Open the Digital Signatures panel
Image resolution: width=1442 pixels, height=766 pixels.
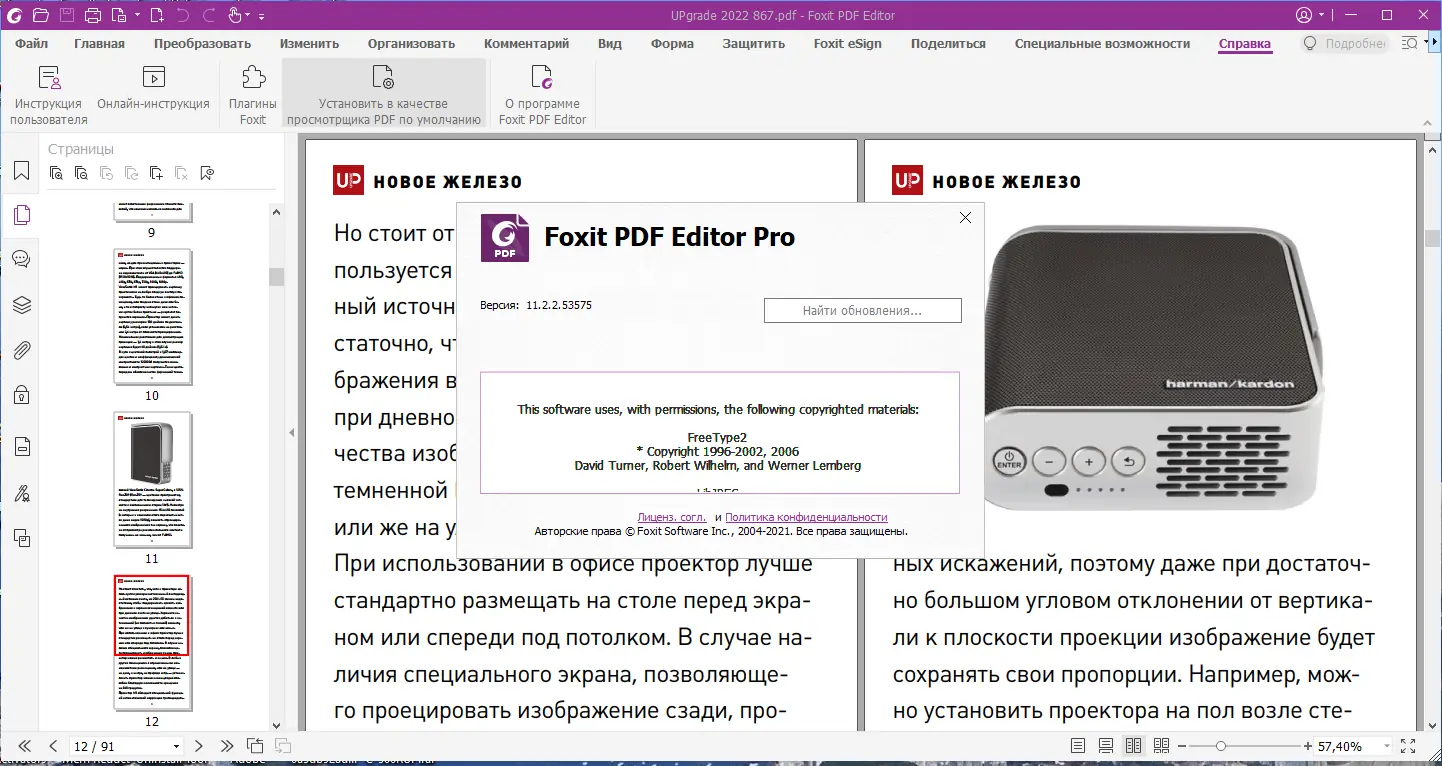coord(20,493)
